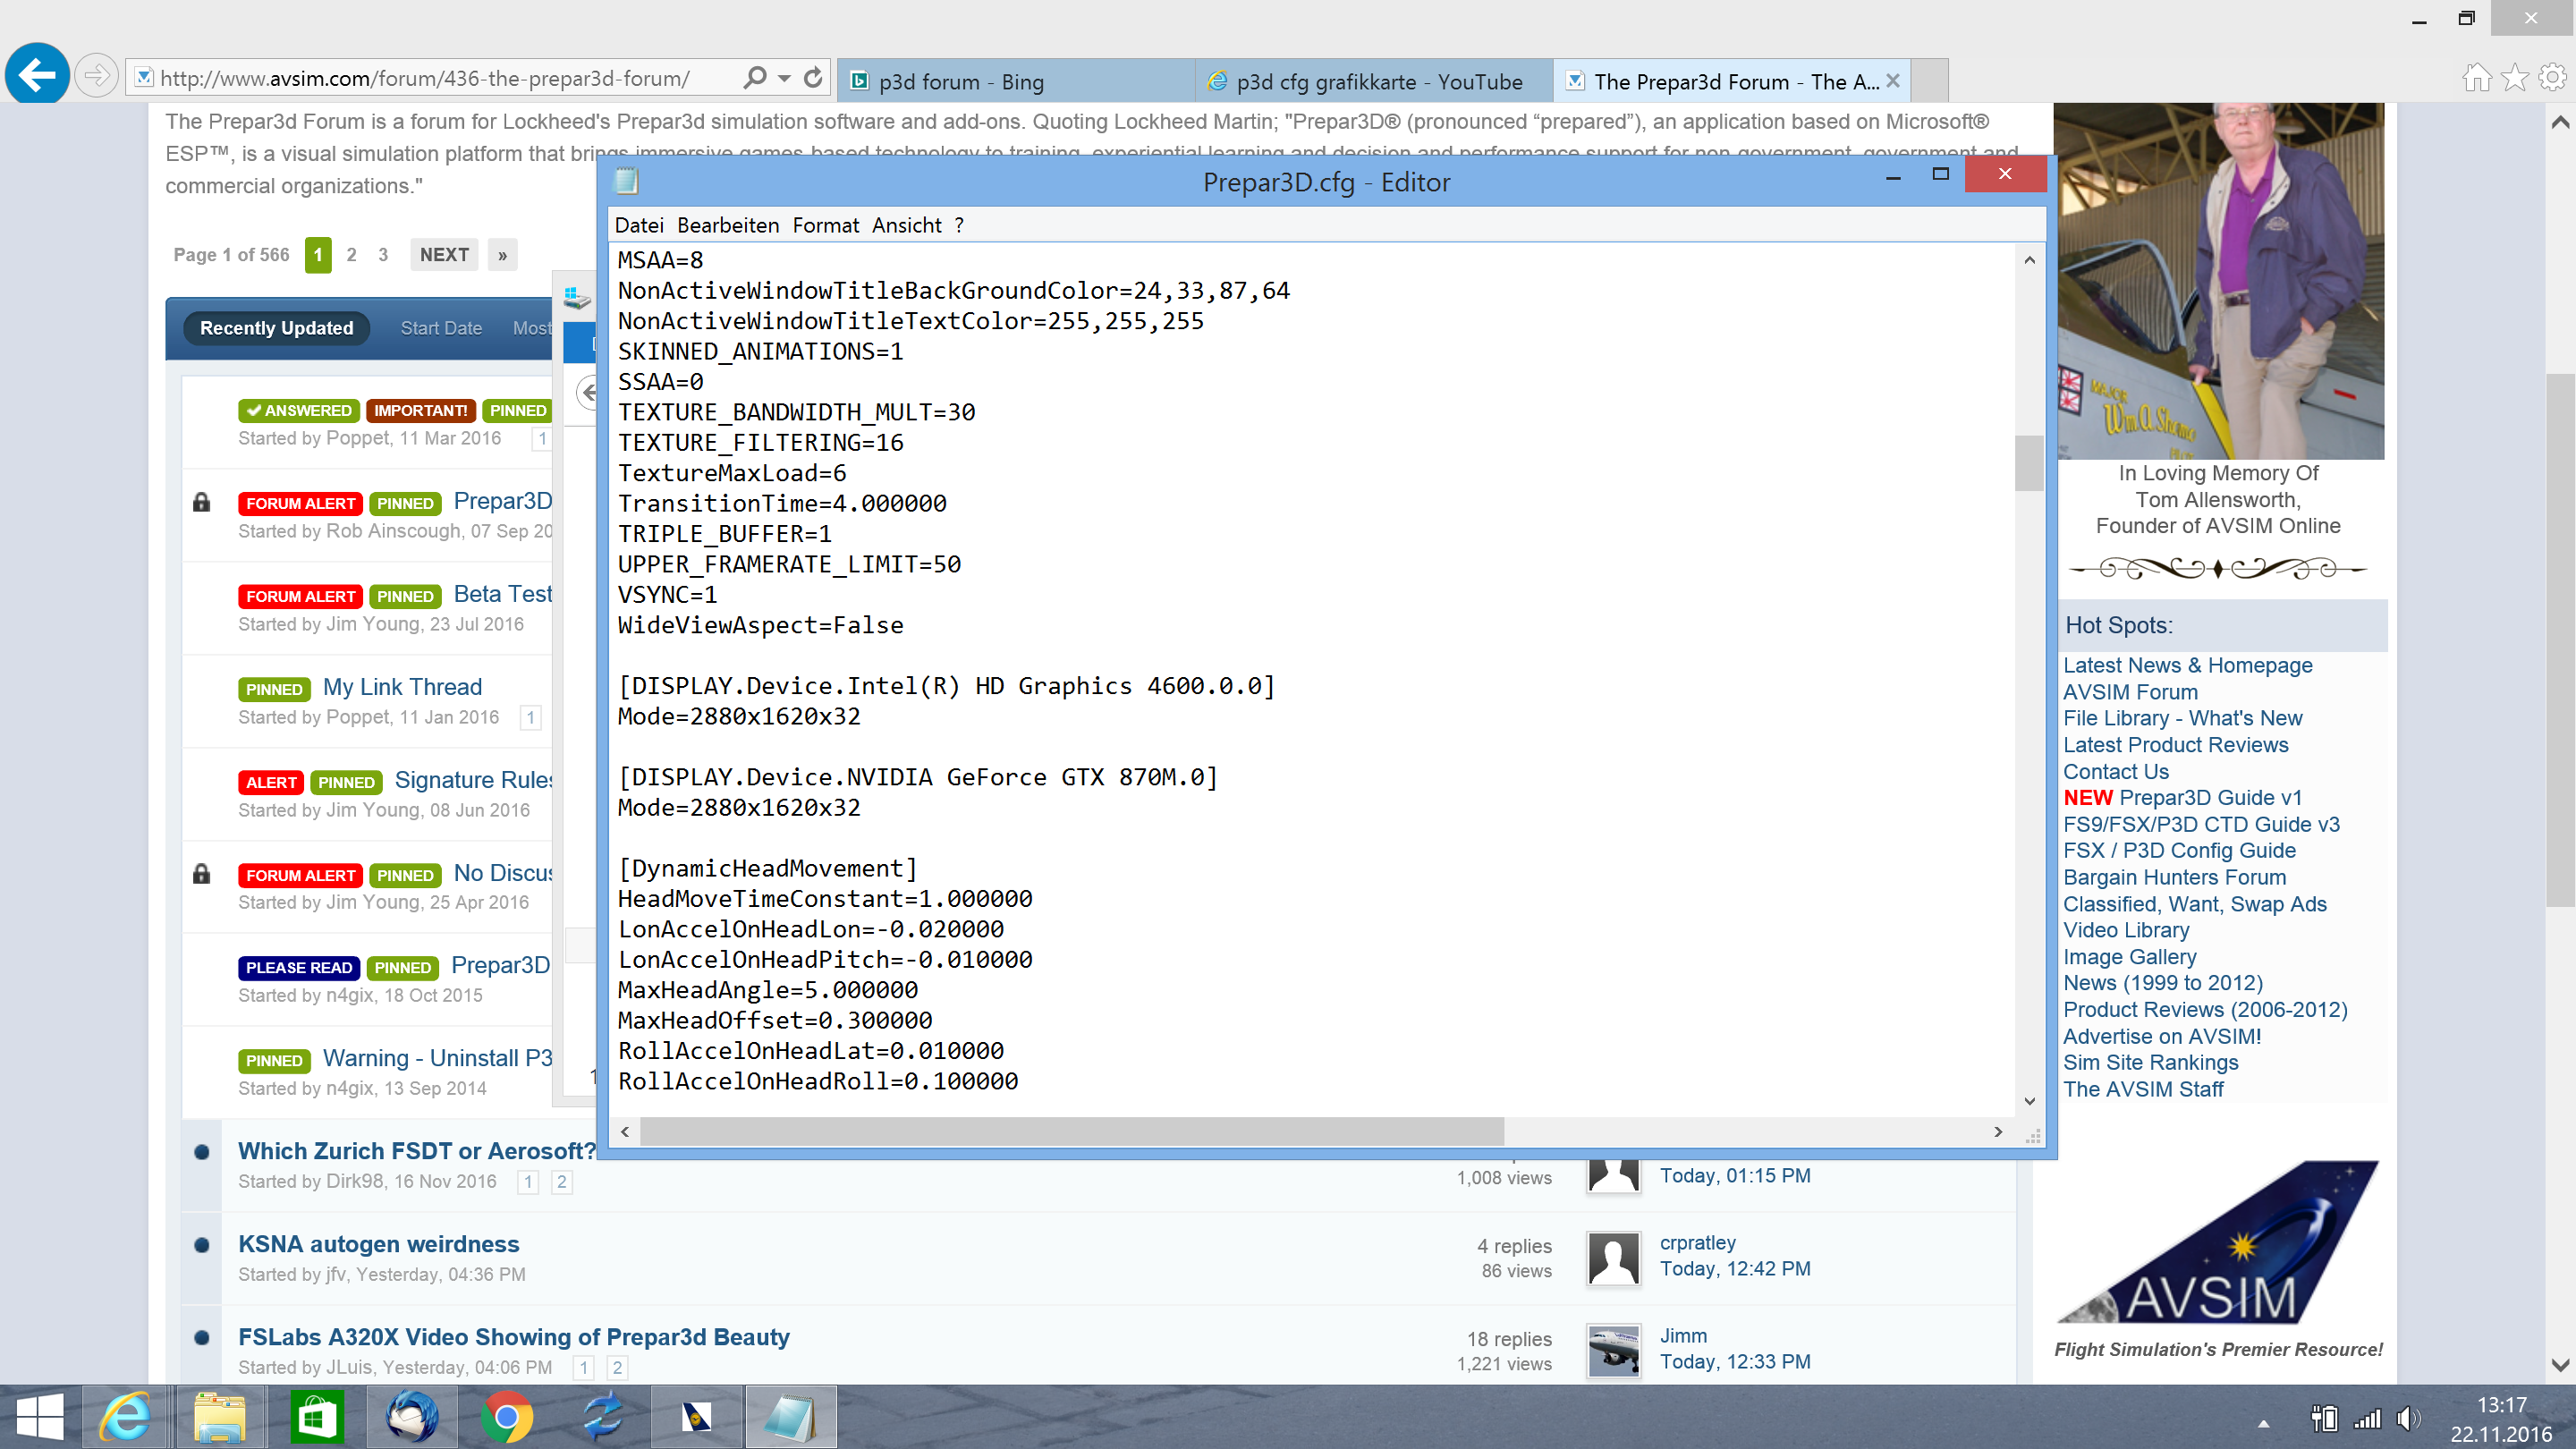Open browser Tools gear icon
This screenshot has width=2576, height=1449.
(2552, 77)
